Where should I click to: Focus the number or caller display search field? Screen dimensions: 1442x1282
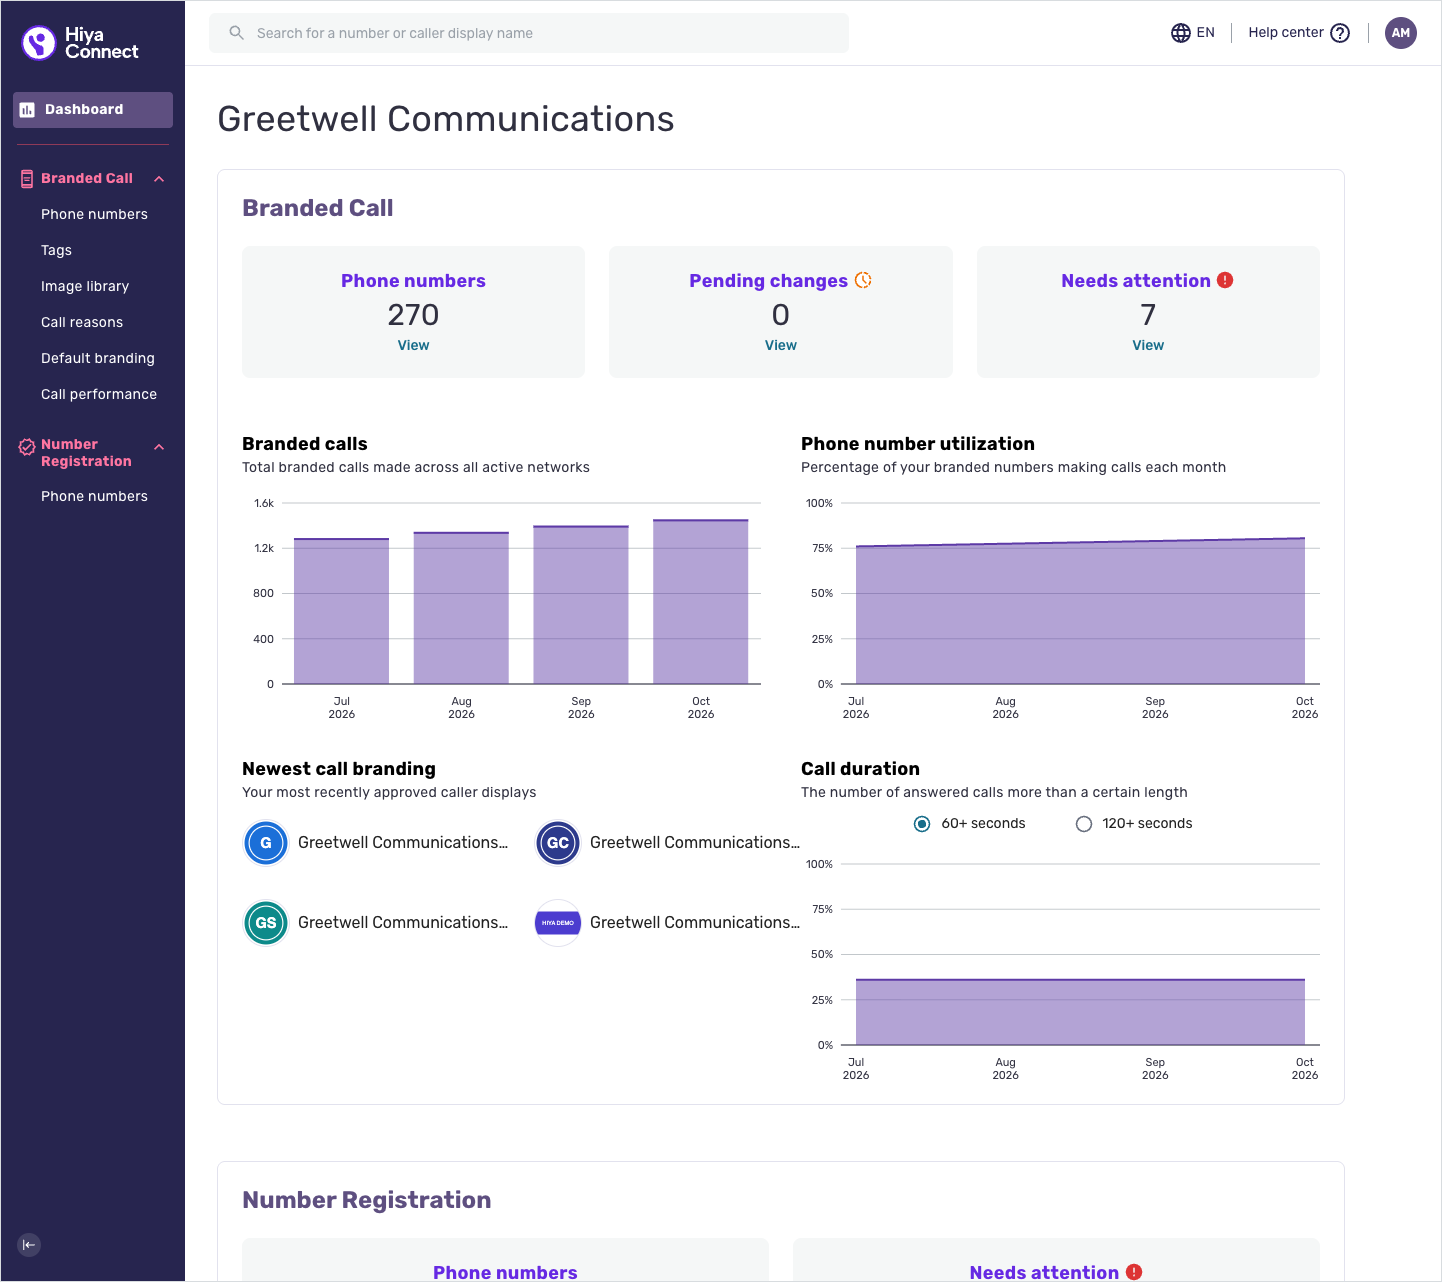529,33
